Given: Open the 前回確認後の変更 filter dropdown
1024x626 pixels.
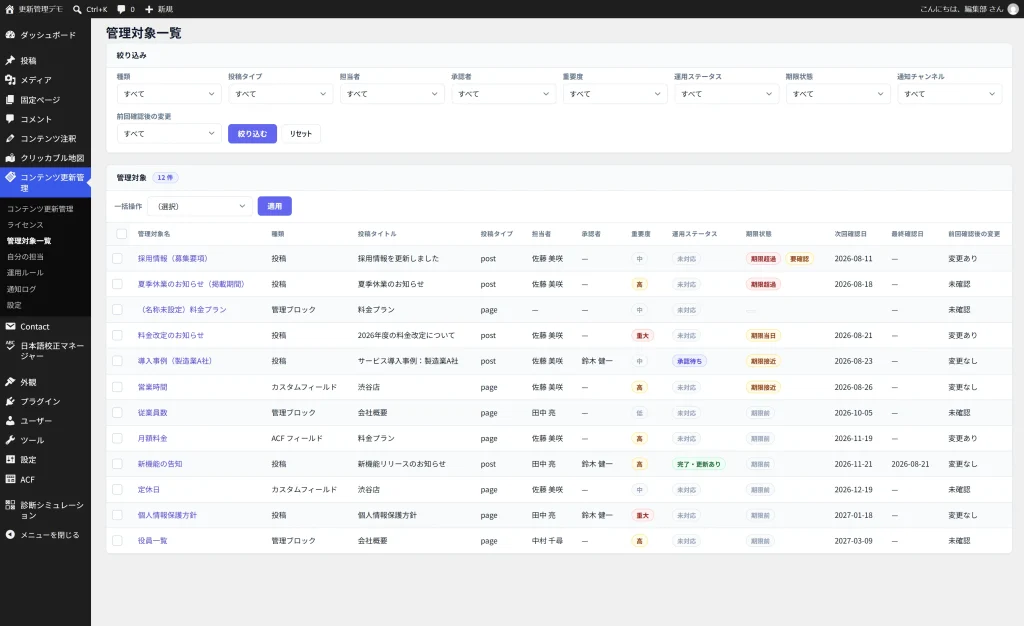Looking at the screenshot, I should 169,134.
